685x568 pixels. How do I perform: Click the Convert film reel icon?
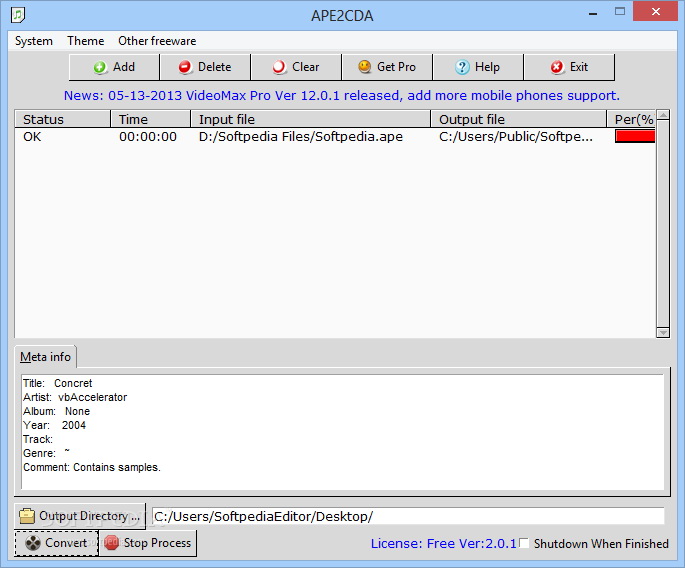(33, 543)
